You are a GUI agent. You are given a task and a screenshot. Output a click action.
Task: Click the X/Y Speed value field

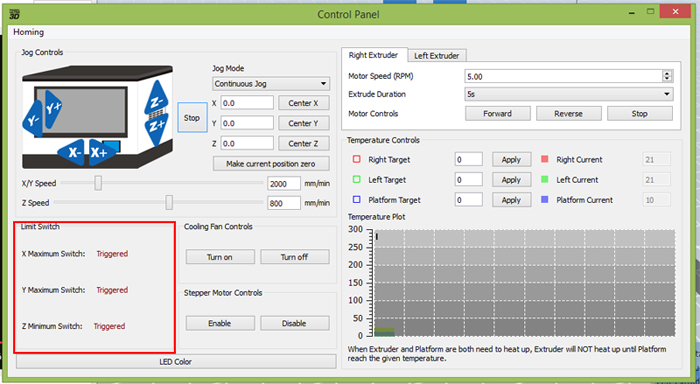(x=284, y=184)
